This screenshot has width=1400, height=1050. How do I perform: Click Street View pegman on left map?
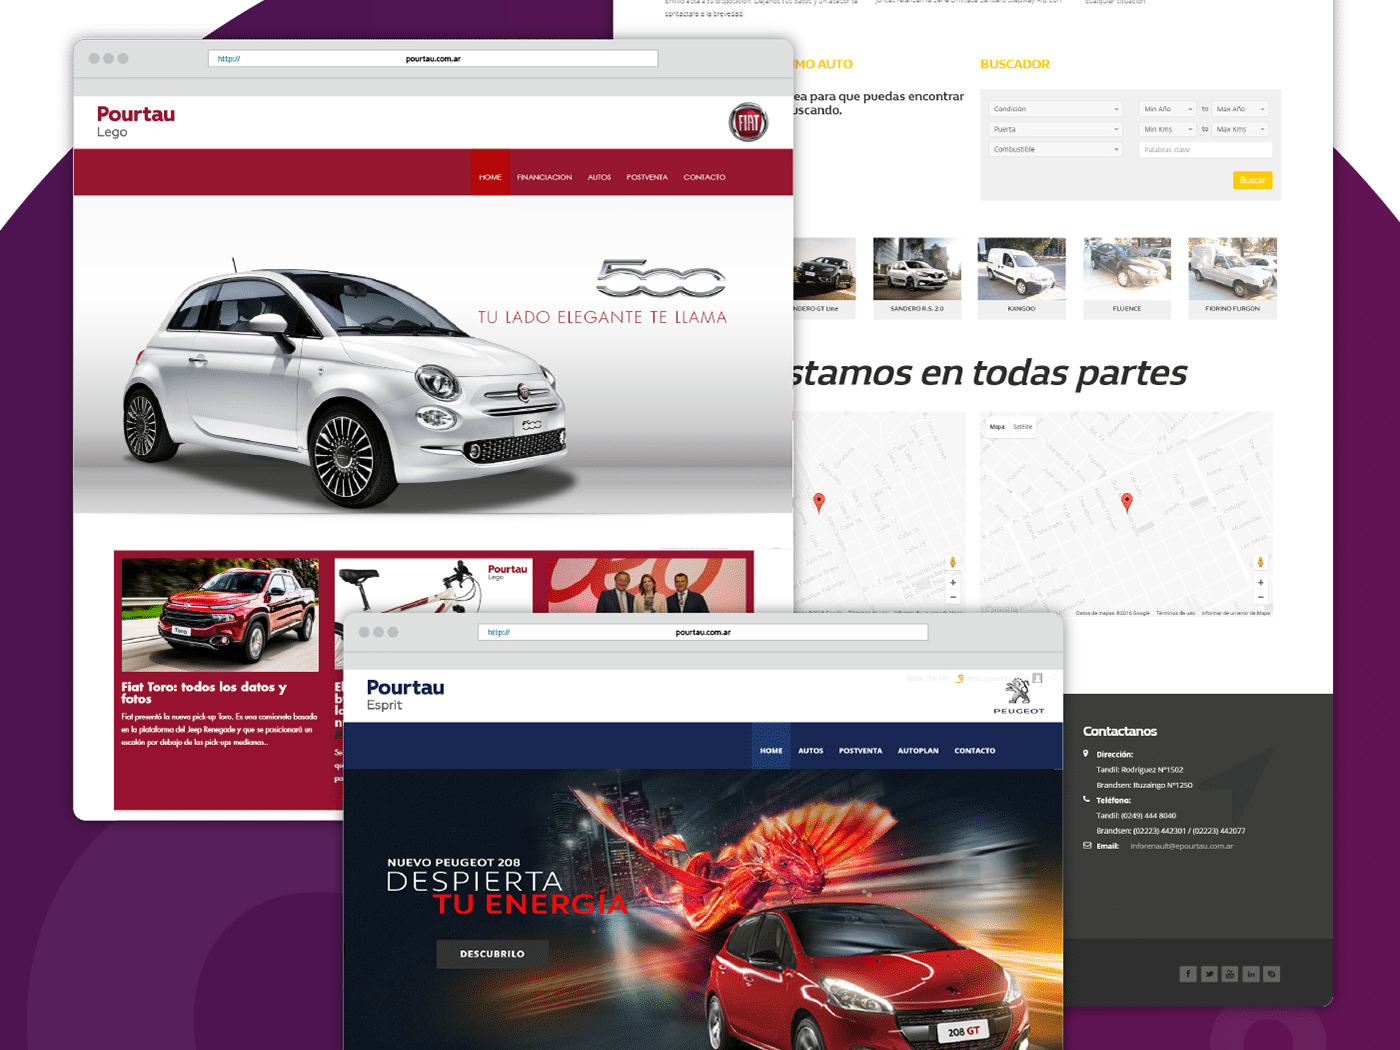click(953, 562)
